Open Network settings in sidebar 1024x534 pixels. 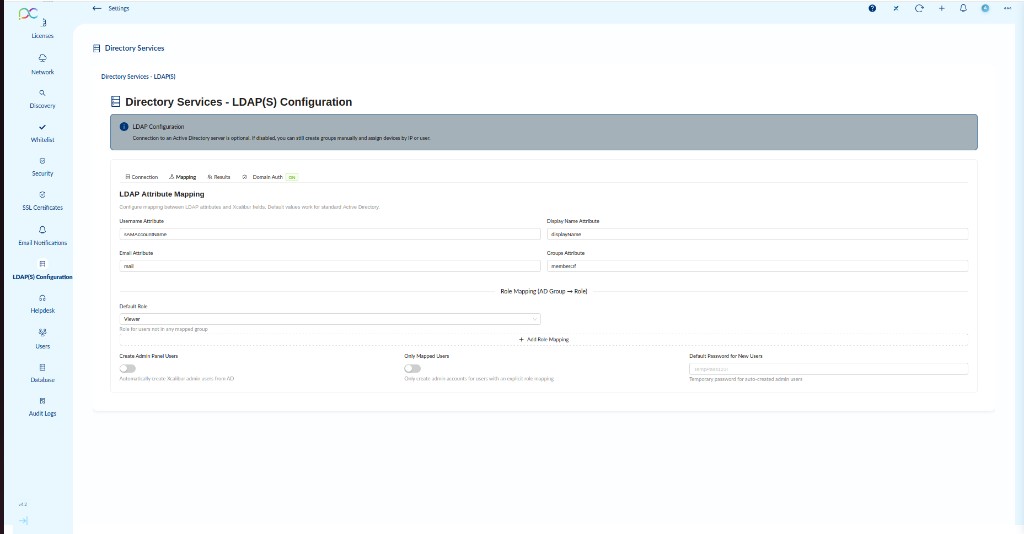coord(42,65)
